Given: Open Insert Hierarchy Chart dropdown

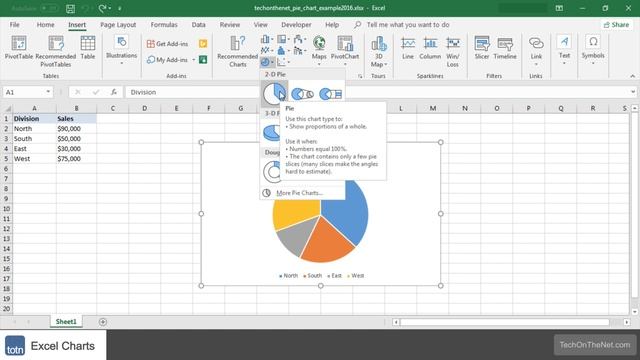Looking at the screenshot, I should click(283, 39).
